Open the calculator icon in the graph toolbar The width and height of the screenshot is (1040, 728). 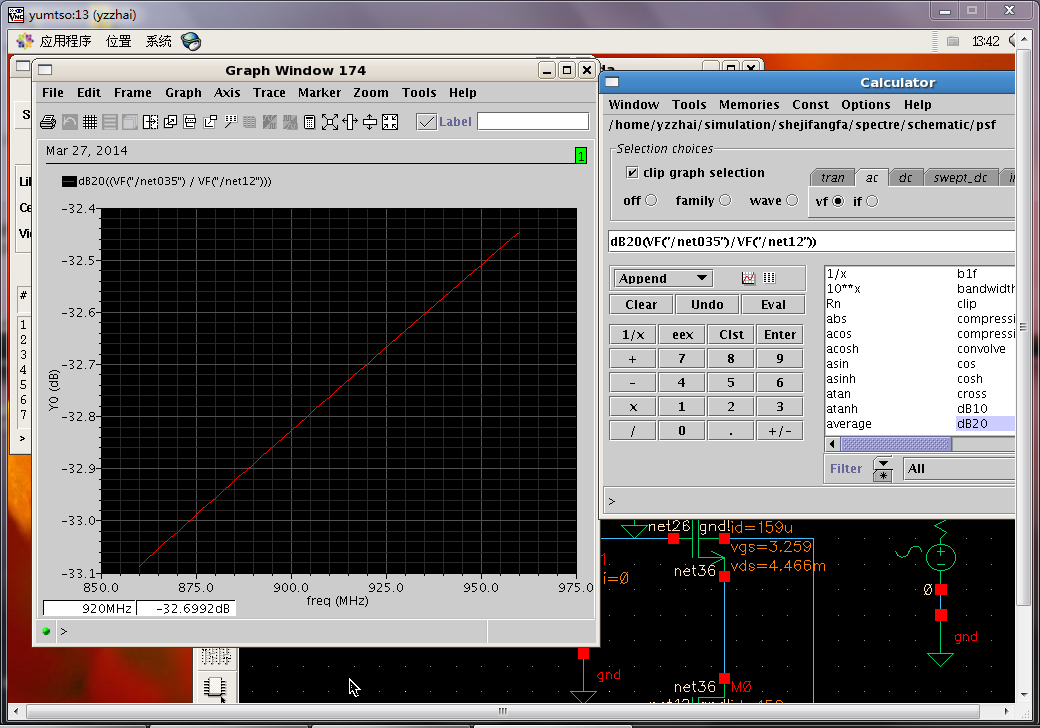(309, 122)
